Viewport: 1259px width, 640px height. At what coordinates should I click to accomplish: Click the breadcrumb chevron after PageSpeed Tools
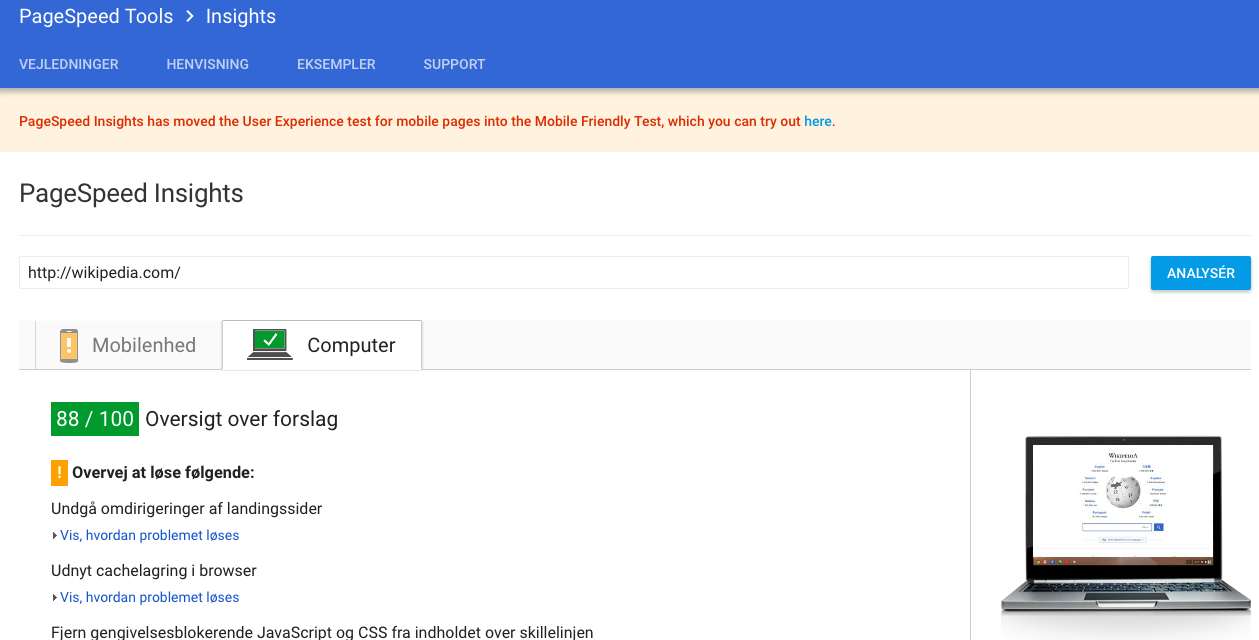point(190,17)
